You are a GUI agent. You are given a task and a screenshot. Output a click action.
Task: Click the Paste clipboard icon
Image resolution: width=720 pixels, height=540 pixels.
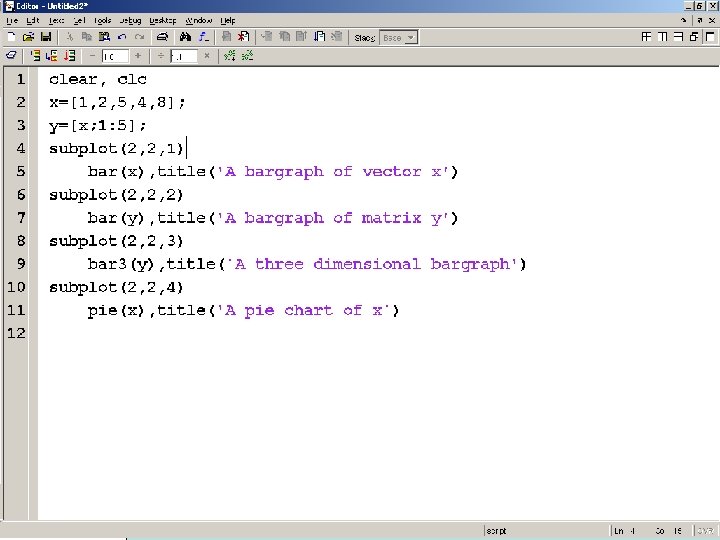click(104, 37)
